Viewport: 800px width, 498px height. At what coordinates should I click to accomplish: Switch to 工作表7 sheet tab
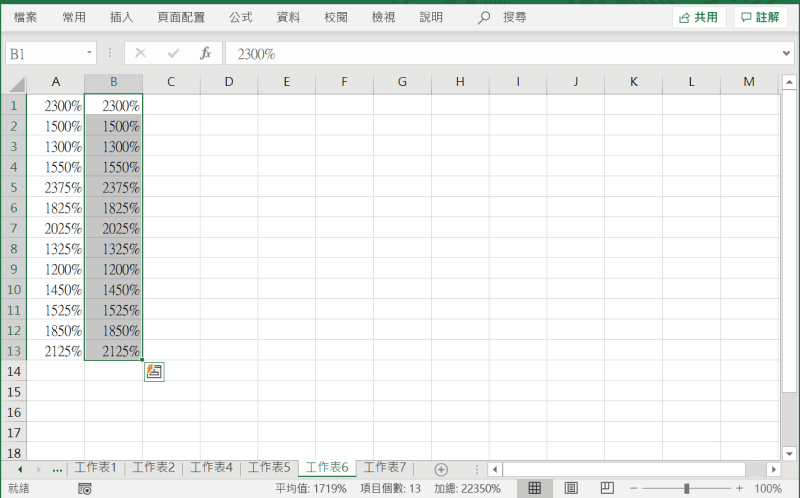coord(384,468)
